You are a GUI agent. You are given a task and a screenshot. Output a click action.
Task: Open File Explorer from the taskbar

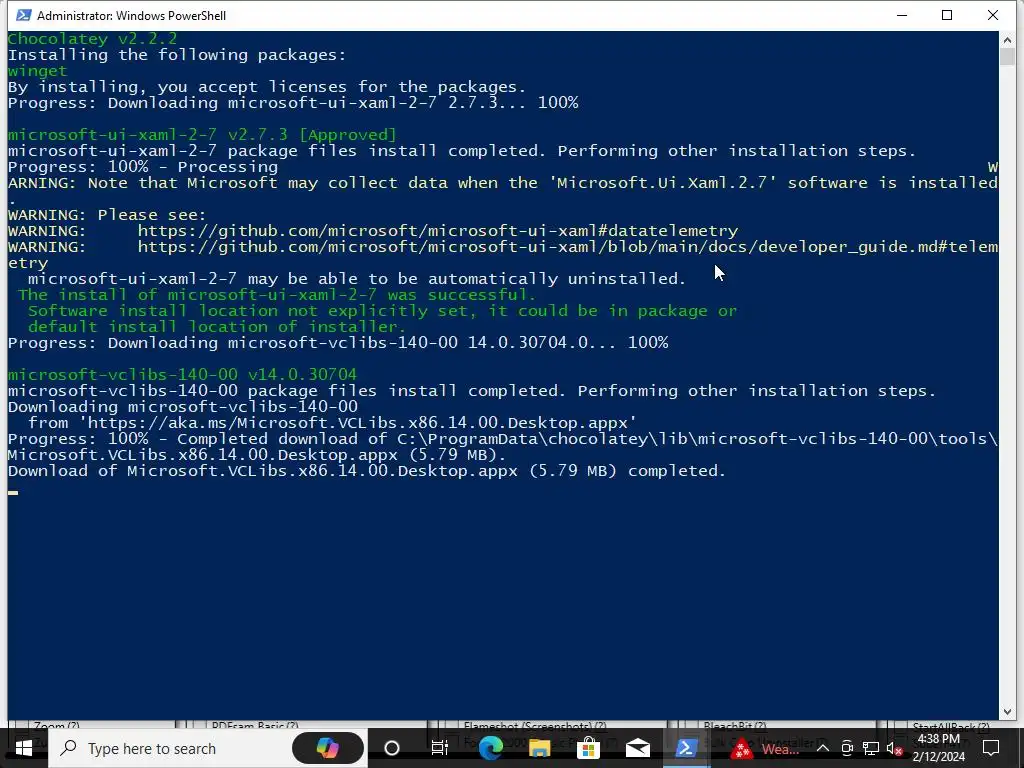[x=539, y=748]
